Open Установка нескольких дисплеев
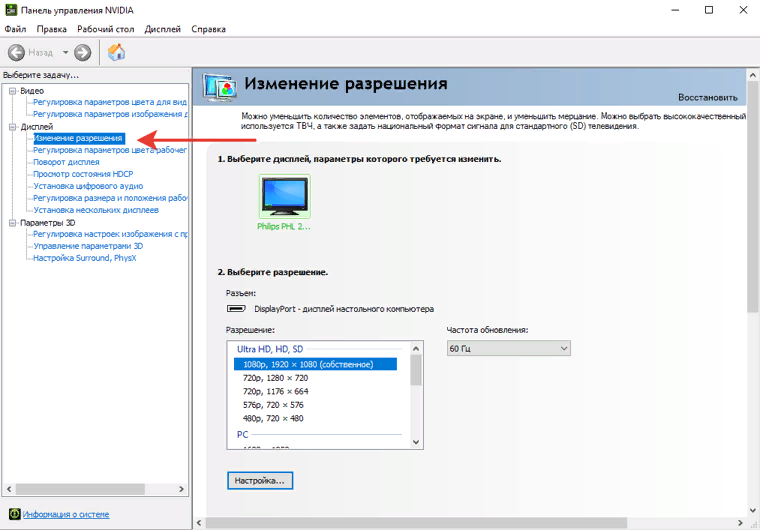The height and width of the screenshot is (530, 760). 95,210
